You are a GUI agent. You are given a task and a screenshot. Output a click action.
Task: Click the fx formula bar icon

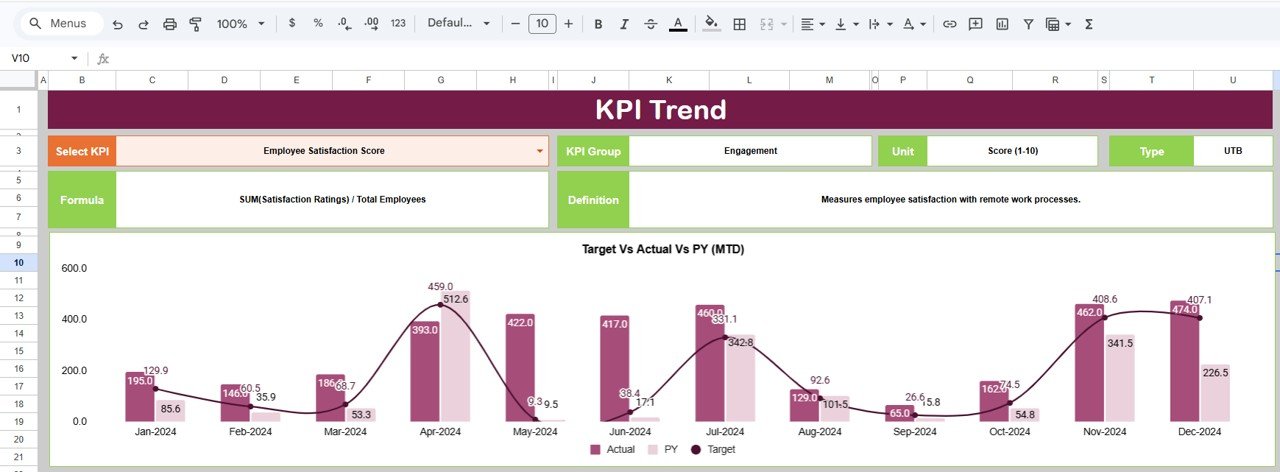[103, 58]
